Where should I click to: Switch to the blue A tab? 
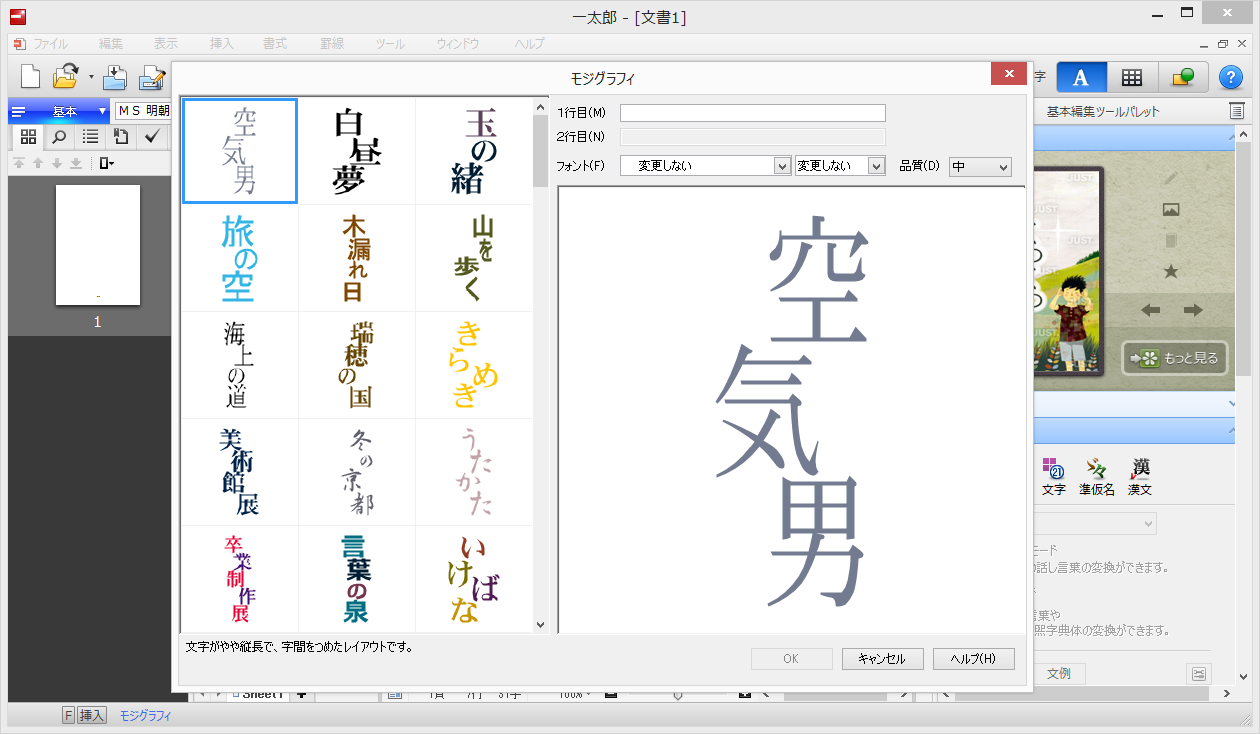click(x=1081, y=78)
